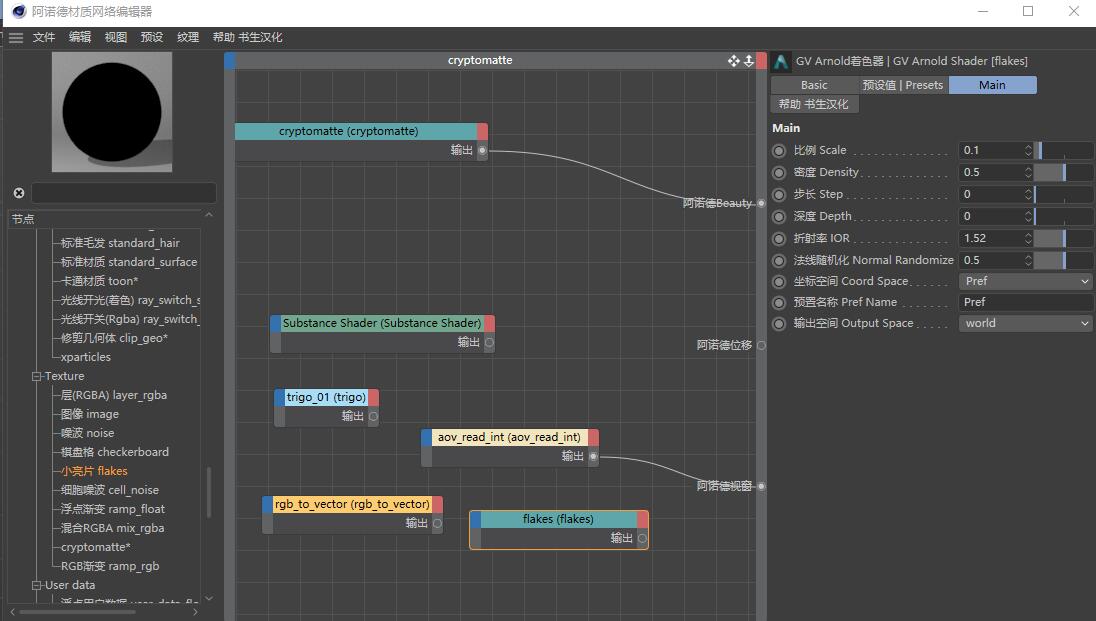The height and width of the screenshot is (621, 1096).
Task: Switch to the Basic tab
Action: [814, 85]
